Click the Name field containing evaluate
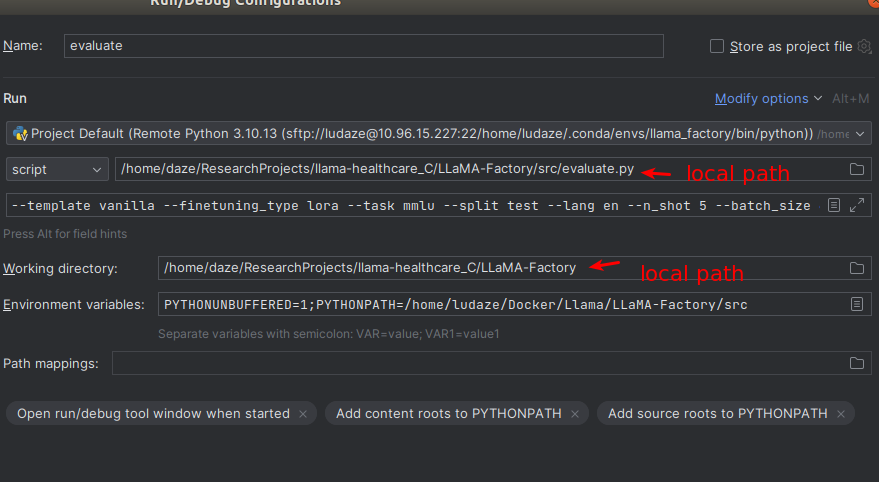The height and width of the screenshot is (482, 879). (363, 46)
